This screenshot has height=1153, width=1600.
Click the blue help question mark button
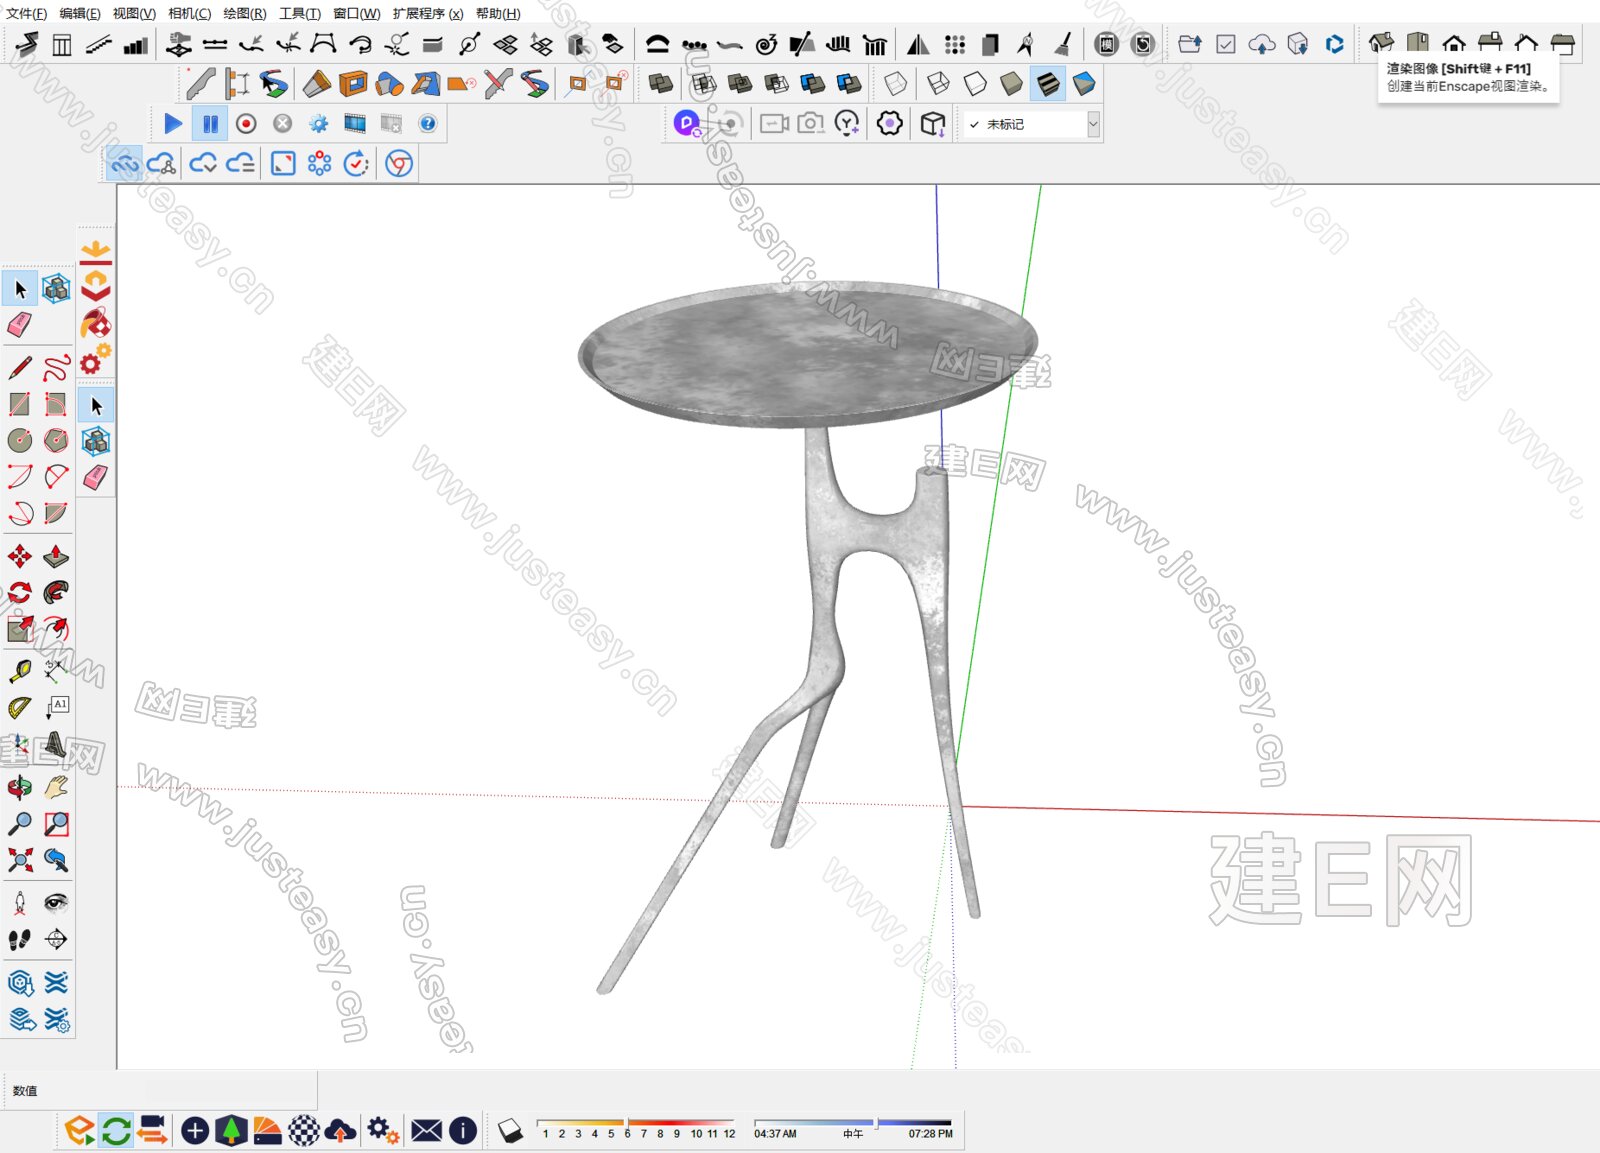point(427,124)
